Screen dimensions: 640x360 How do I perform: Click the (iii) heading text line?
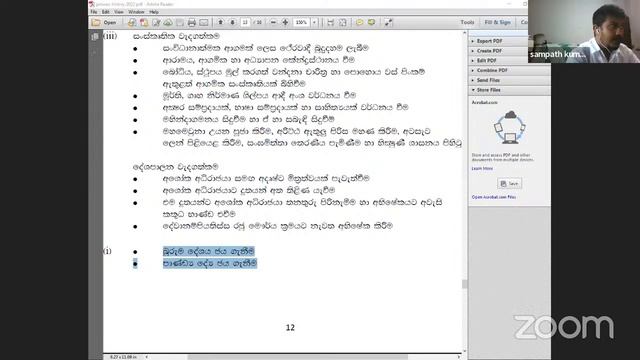click(x=176, y=36)
